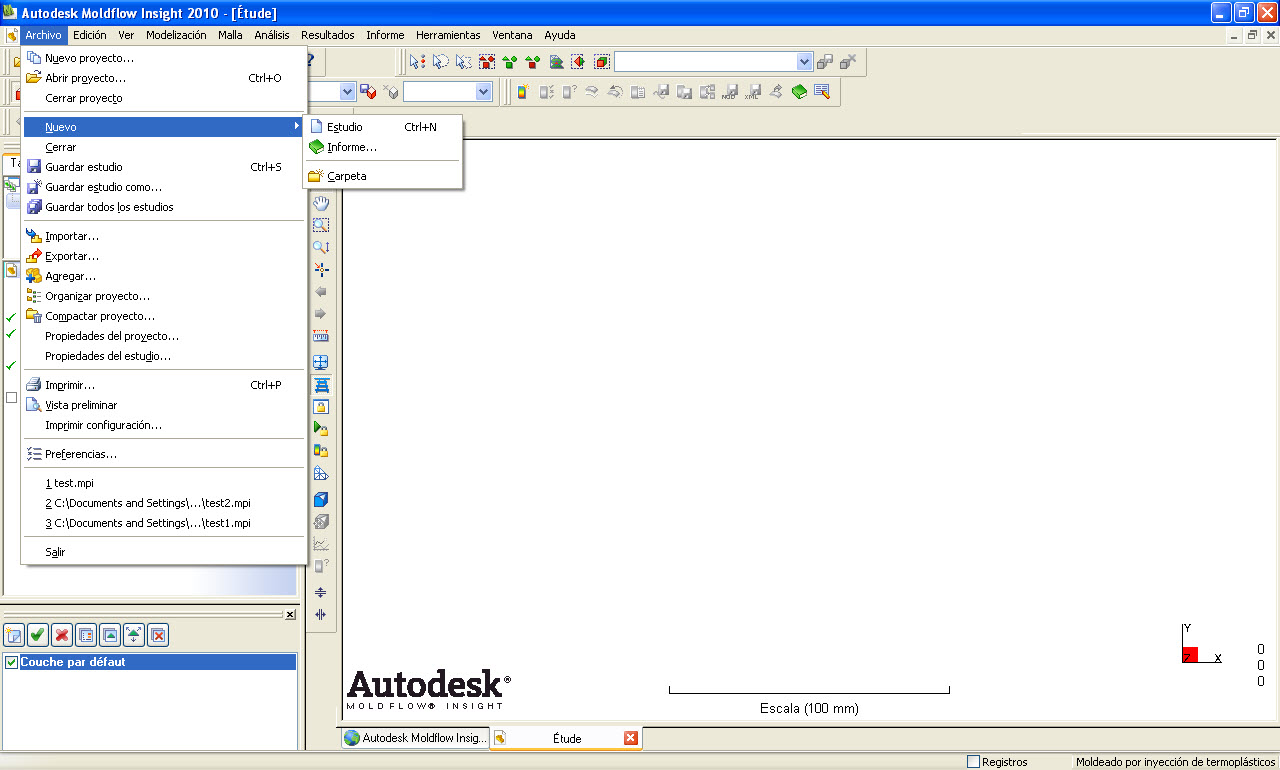1280x770 pixels.
Task: Close the layers panel with X button
Action: tap(290, 615)
